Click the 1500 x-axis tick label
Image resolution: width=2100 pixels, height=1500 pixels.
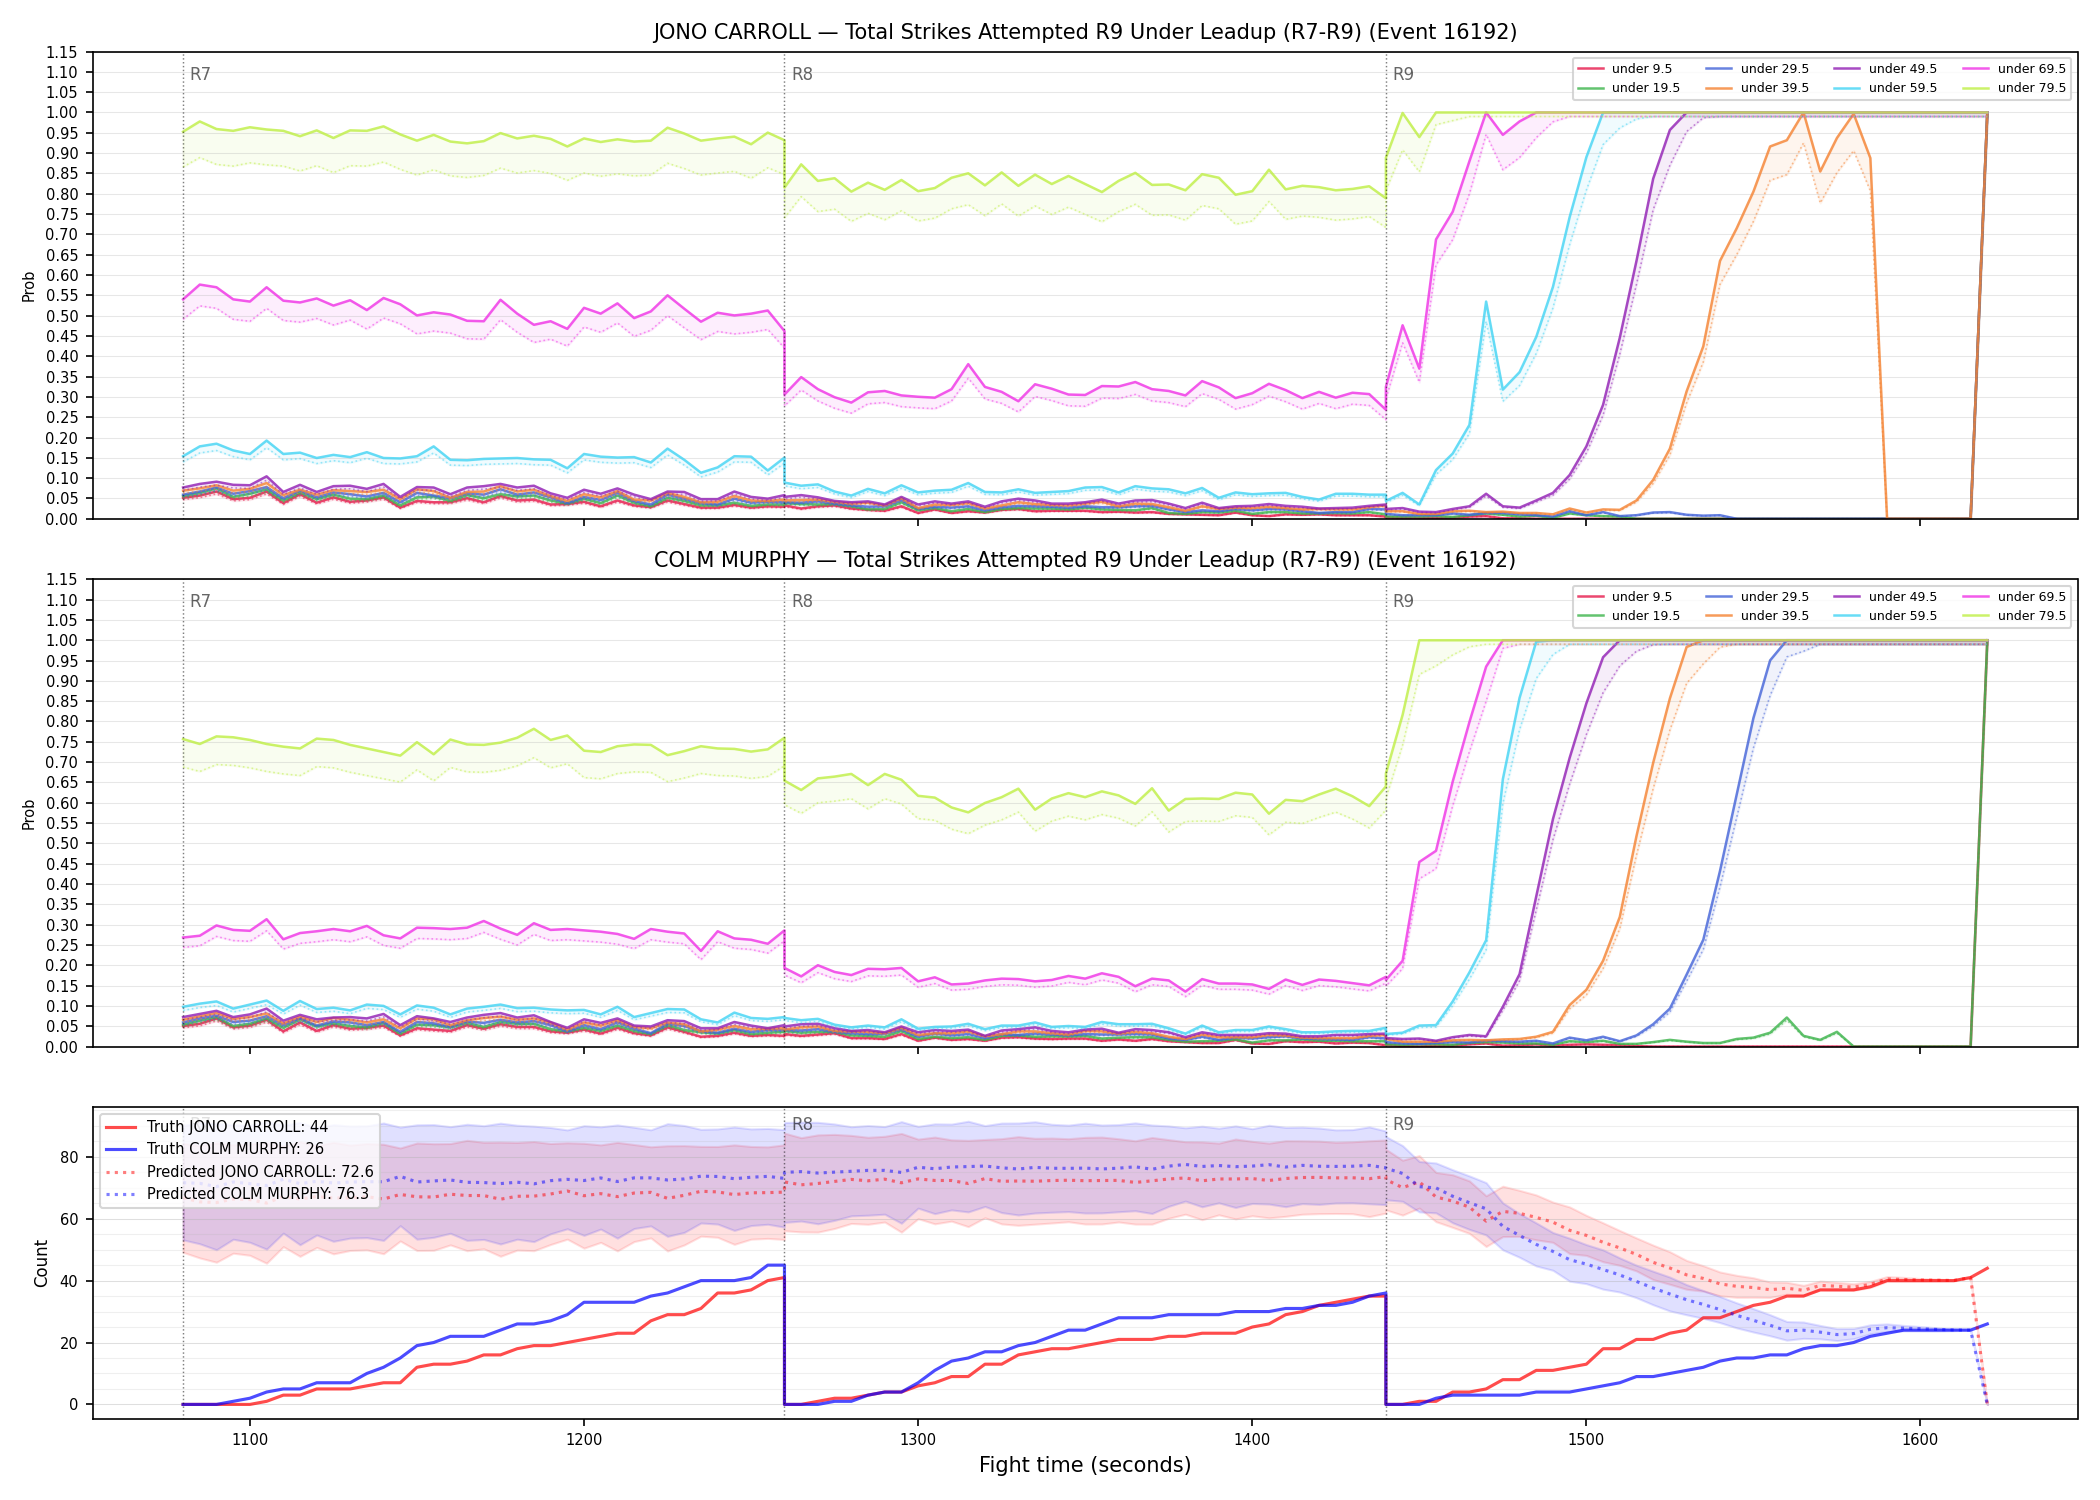pos(1586,1440)
